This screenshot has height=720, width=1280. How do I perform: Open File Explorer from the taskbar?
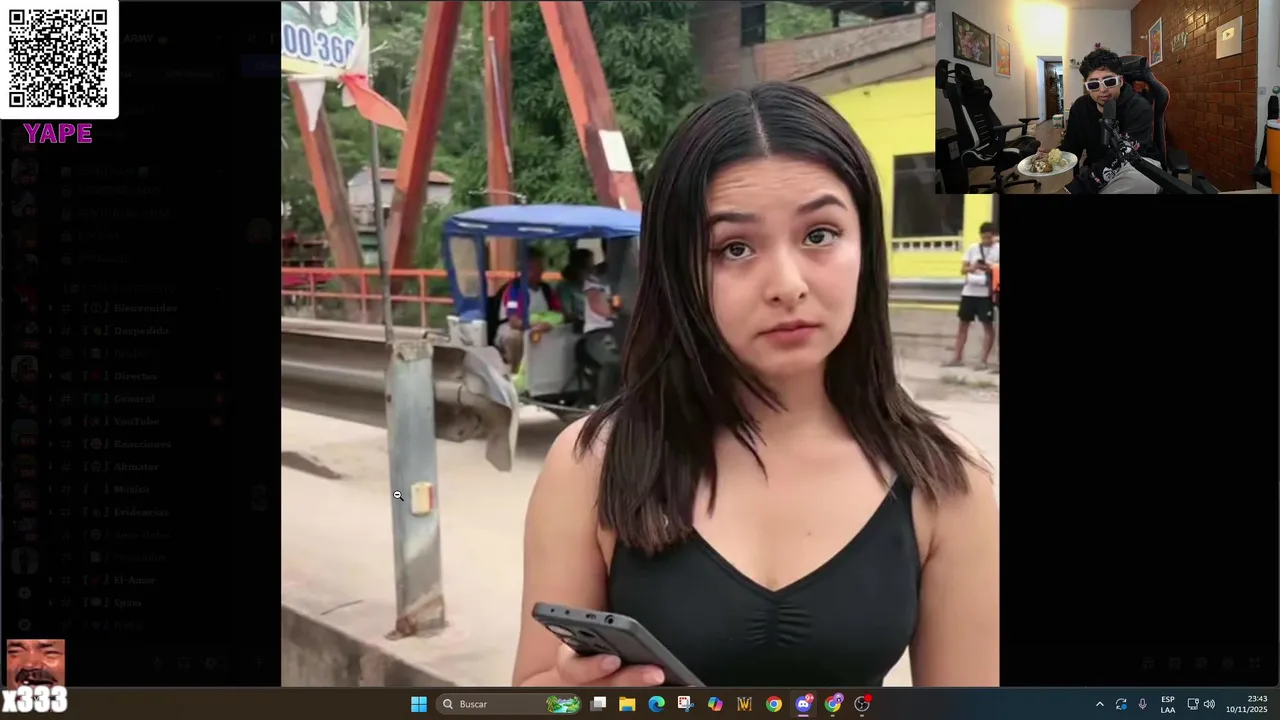pyautogui.click(x=627, y=704)
